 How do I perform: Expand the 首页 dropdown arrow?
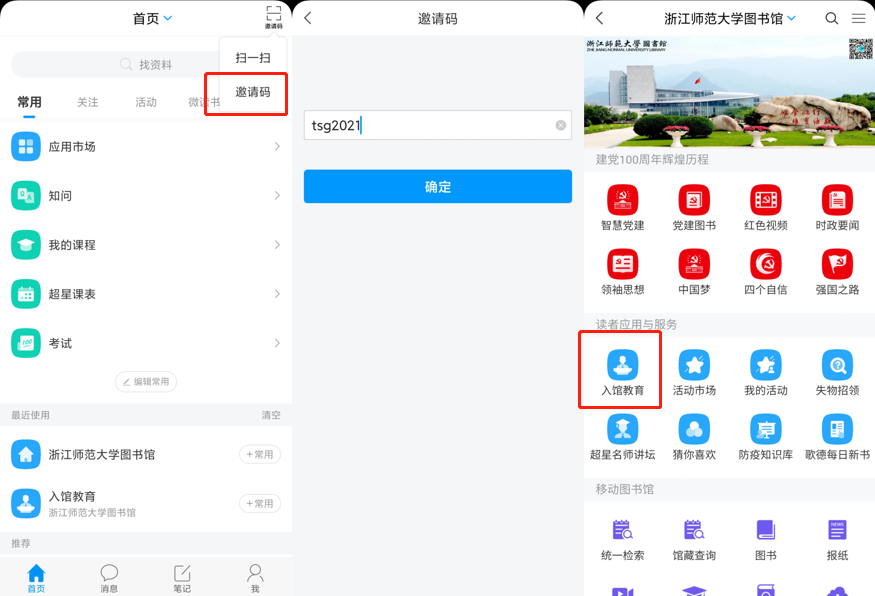click(167, 18)
